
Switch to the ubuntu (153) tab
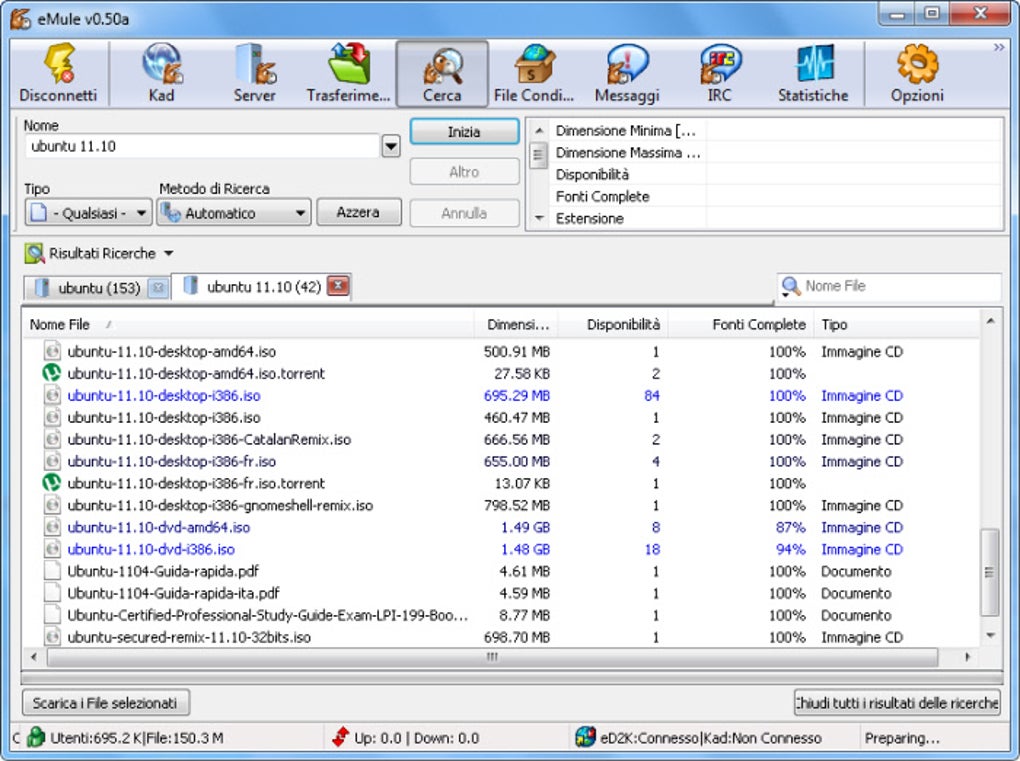(97, 287)
